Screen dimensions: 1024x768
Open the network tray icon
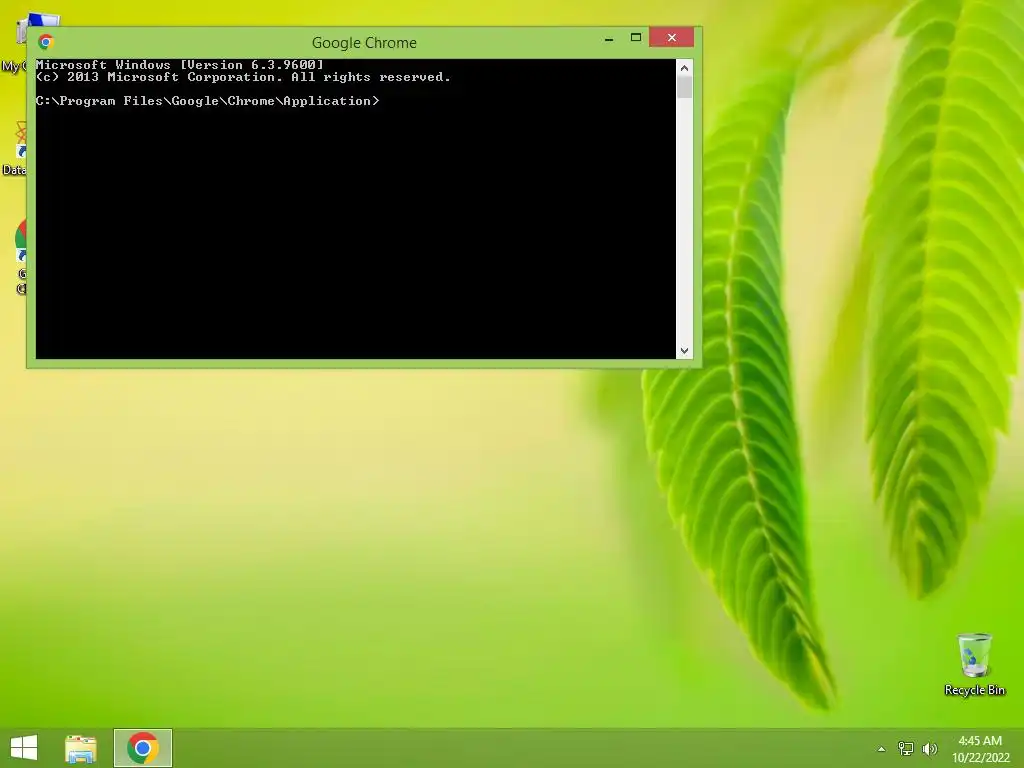(x=905, y=748)
